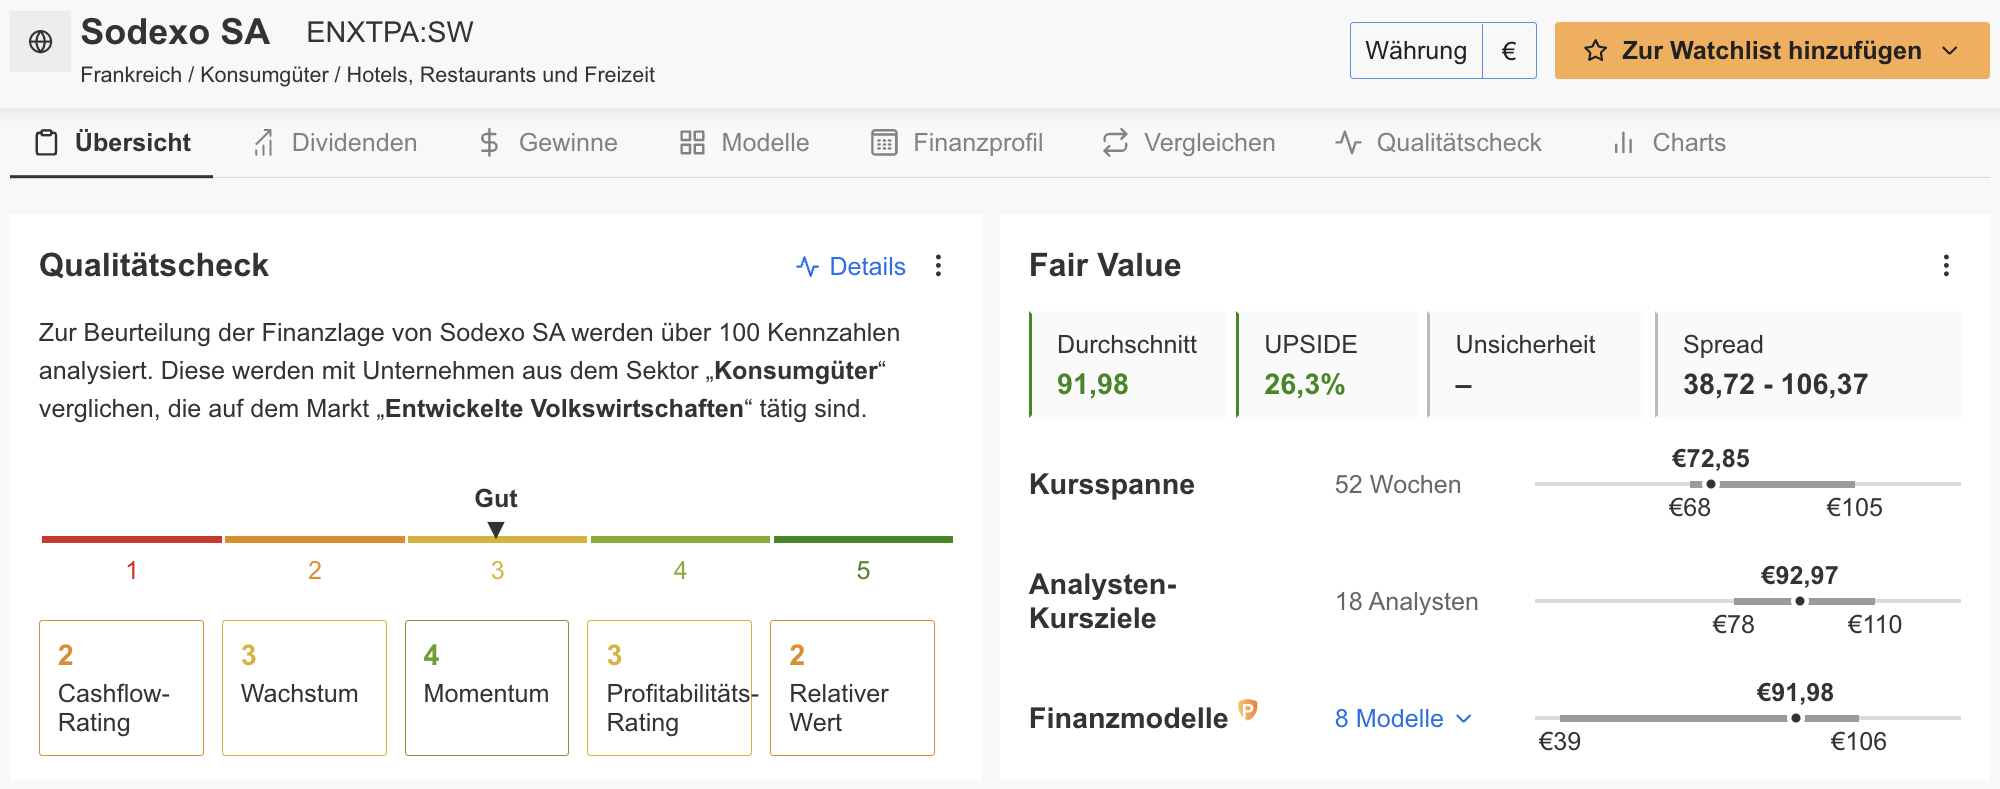Click the Währung currency button
This screenshot has height=789, width=2000.
point(1416,51)
